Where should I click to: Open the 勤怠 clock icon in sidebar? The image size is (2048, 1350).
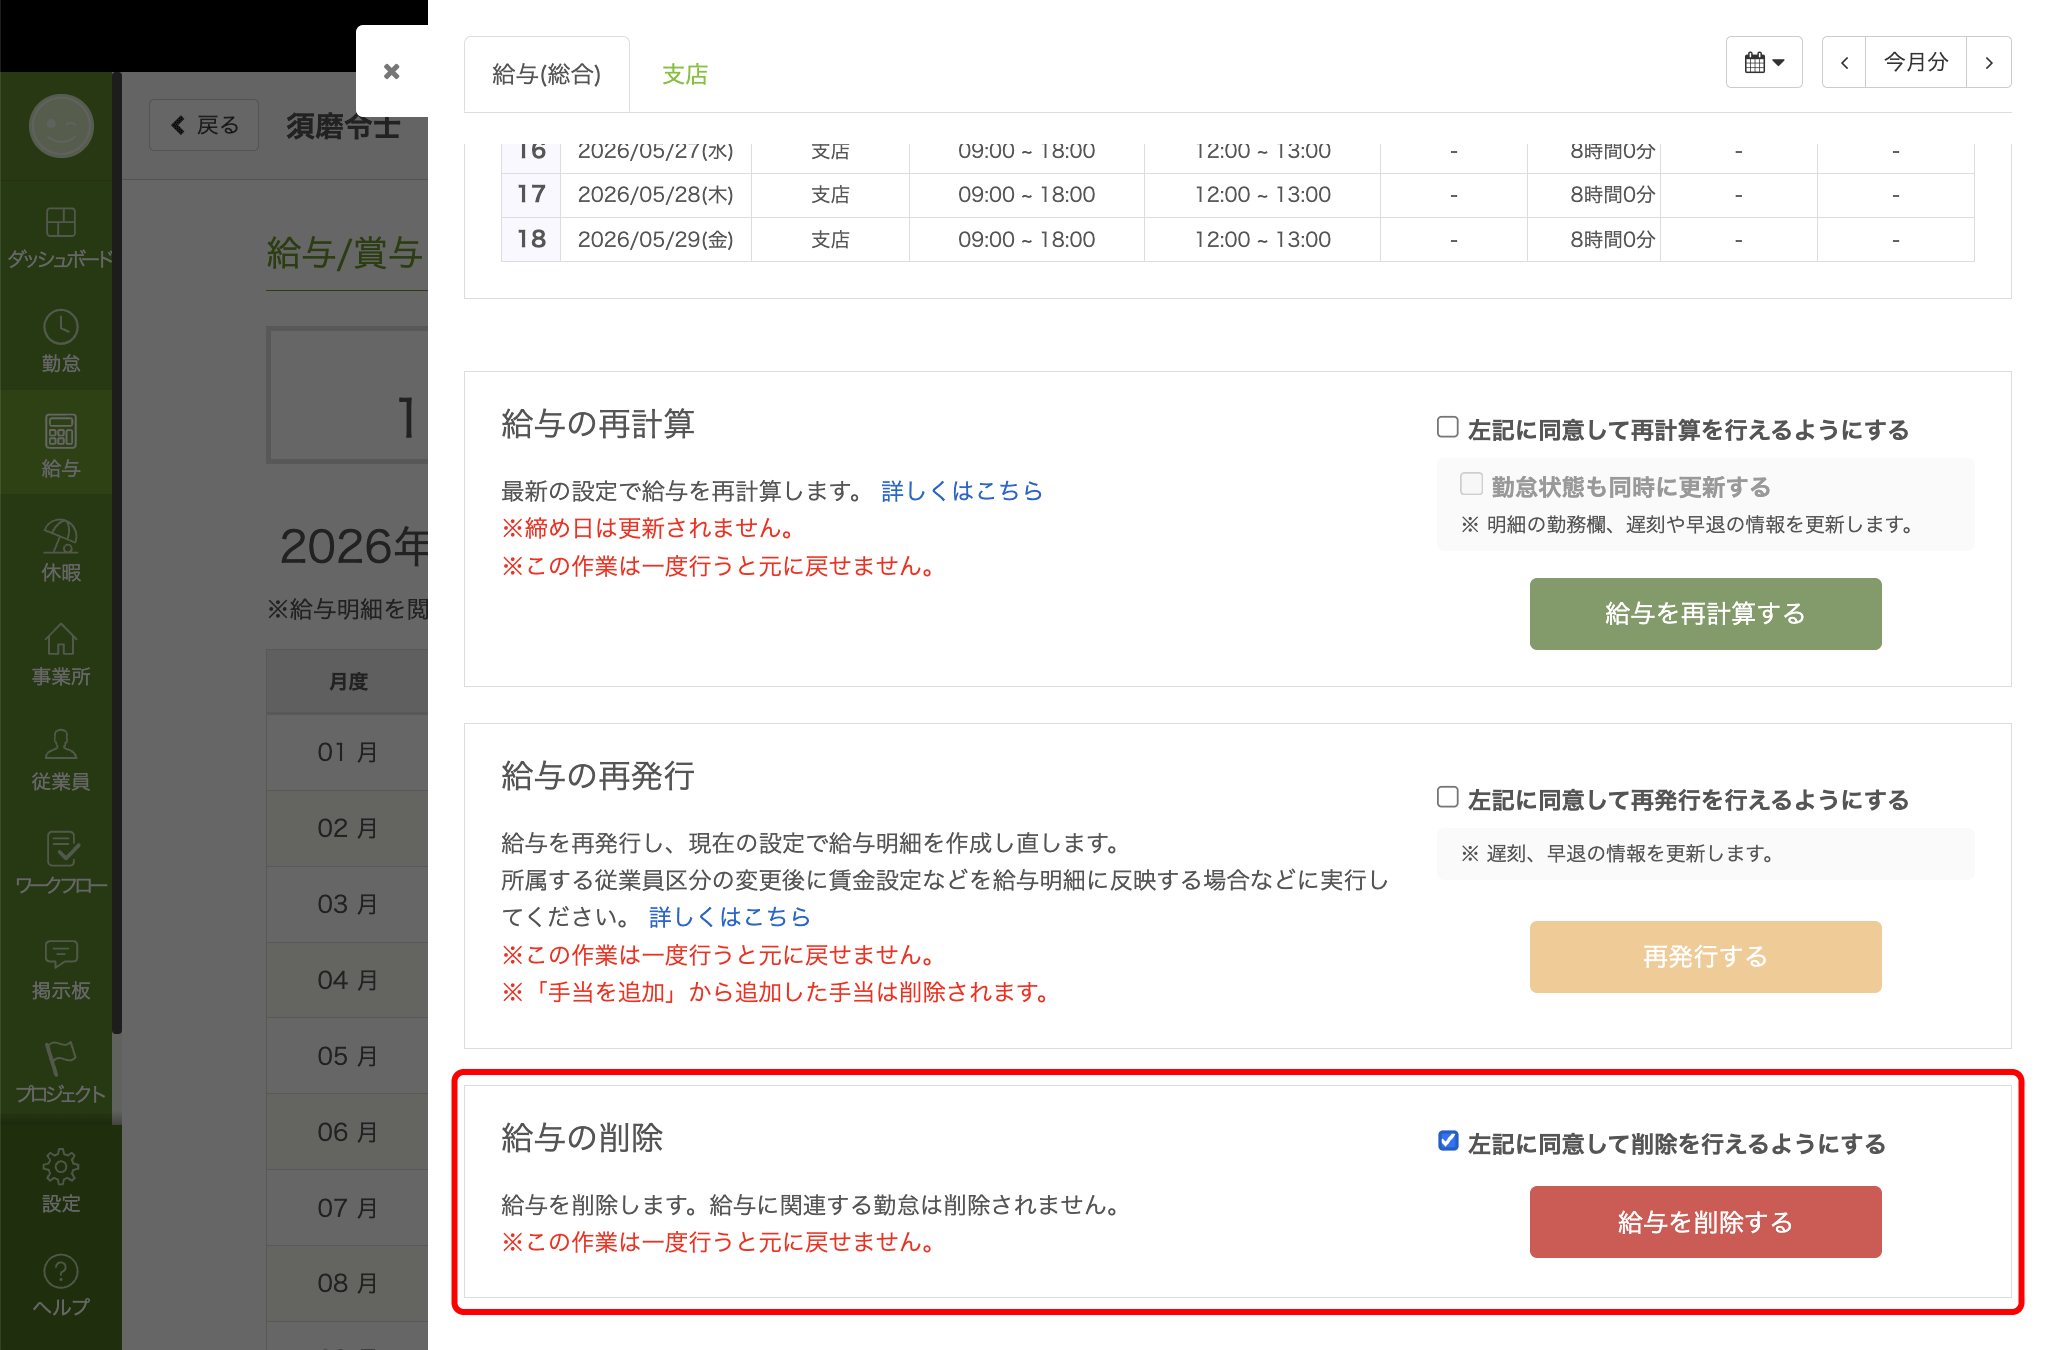click(x=61, y=341)
